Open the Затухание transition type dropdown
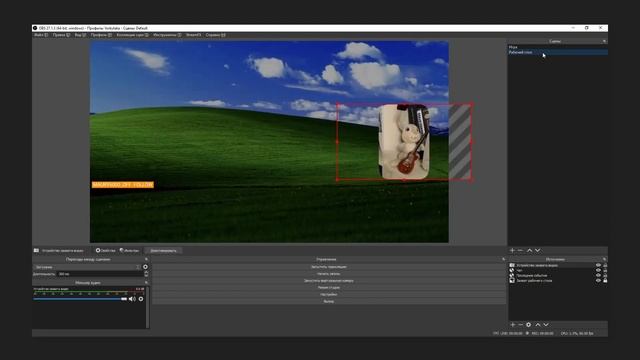The image size is (640, 360). (87, 267)
